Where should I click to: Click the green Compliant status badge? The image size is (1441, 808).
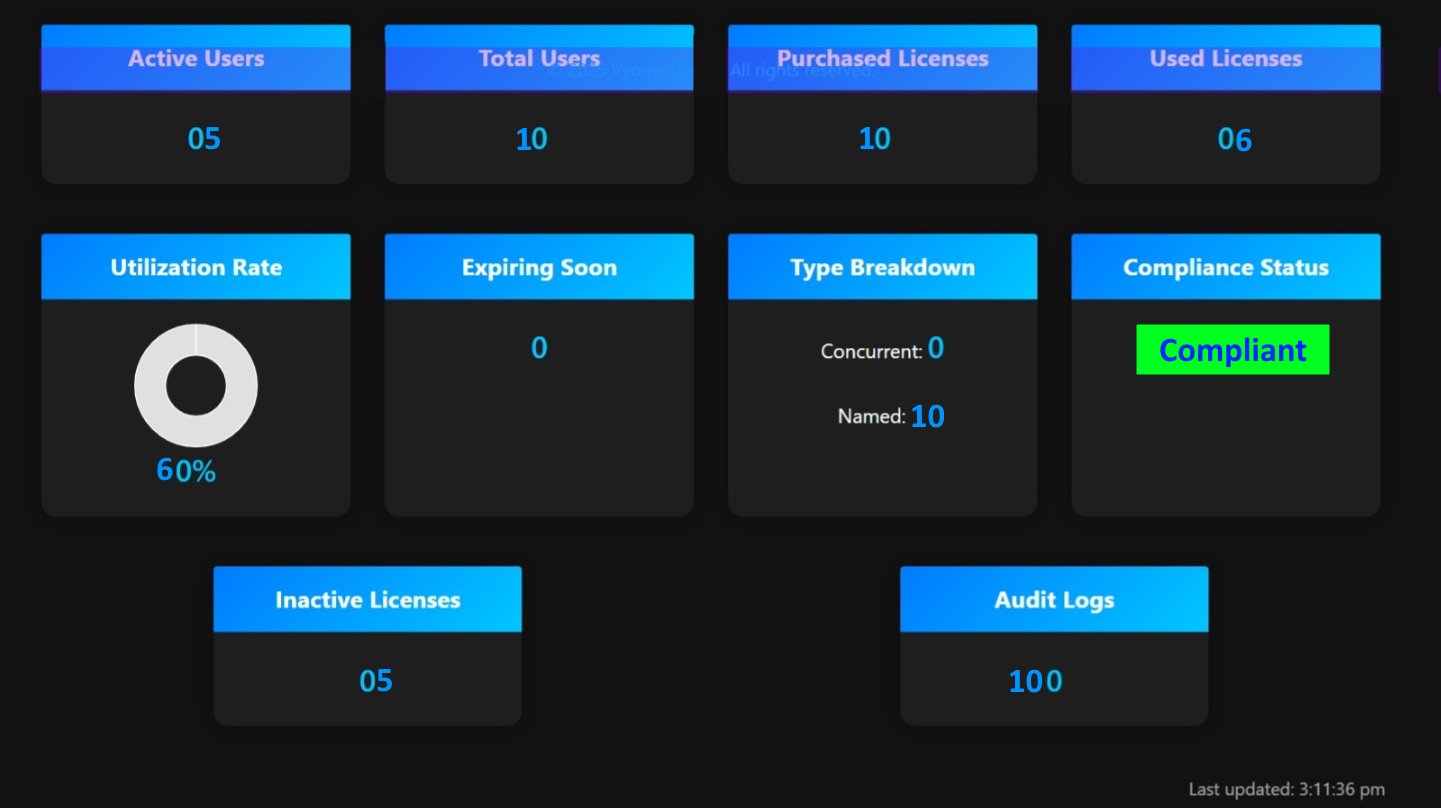click(x=1232, y=350)
